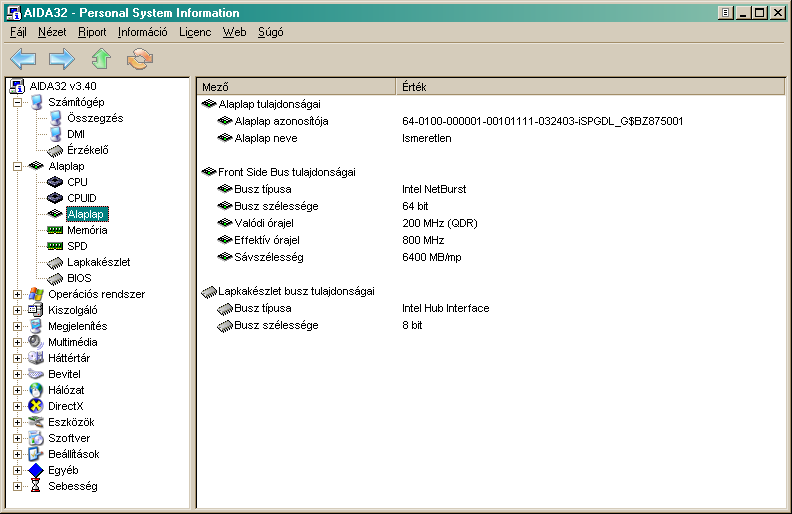Click the Multimédia speaker icon
The width and height of the screenshot is (792, 514).
(x=36, y=342)
